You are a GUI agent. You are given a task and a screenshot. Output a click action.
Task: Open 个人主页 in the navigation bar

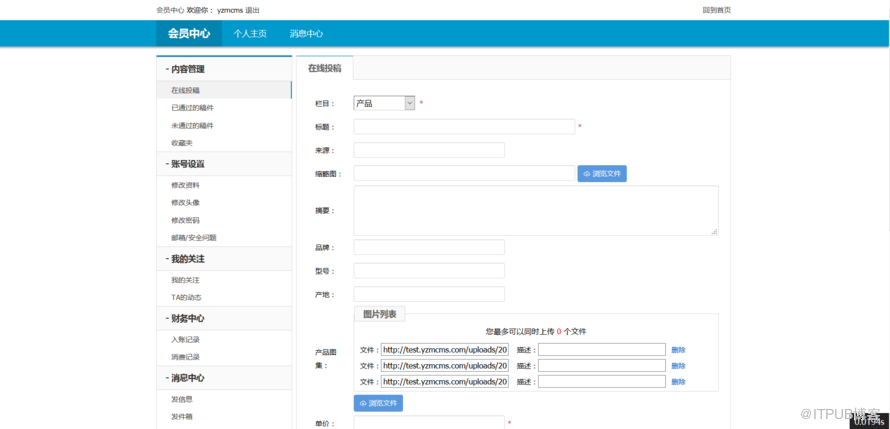pyautogui.click(x=250, y=33)
